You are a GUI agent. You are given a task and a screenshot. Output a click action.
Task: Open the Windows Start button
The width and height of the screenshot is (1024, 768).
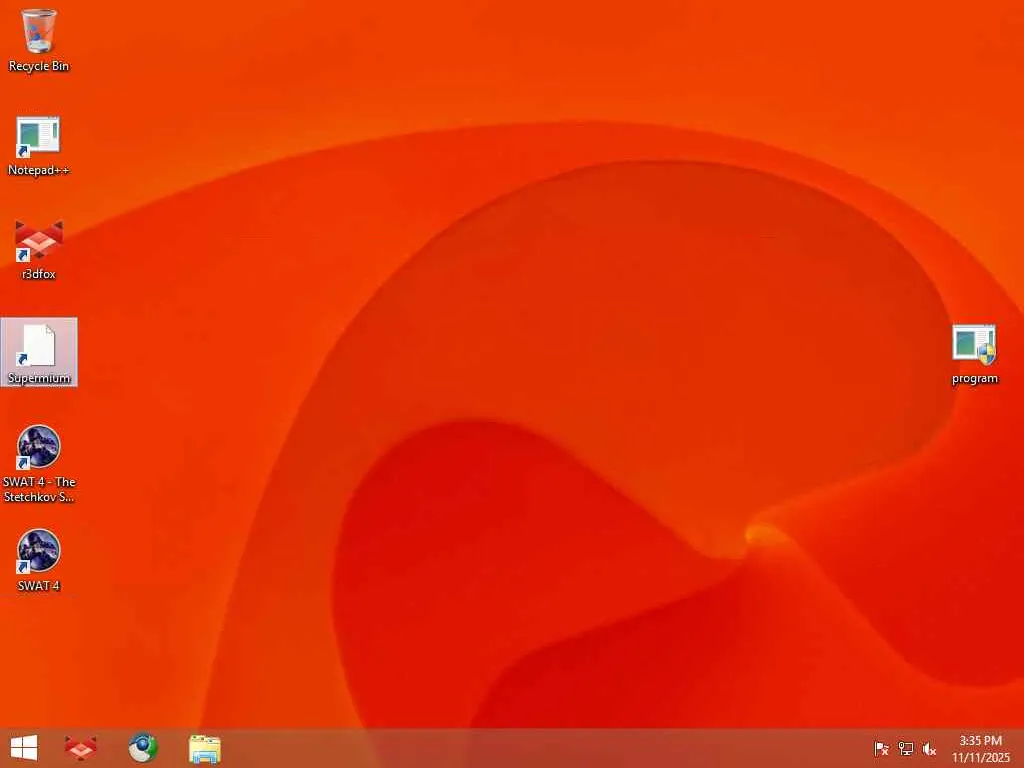pyautogui.click(x=24, y=748)
